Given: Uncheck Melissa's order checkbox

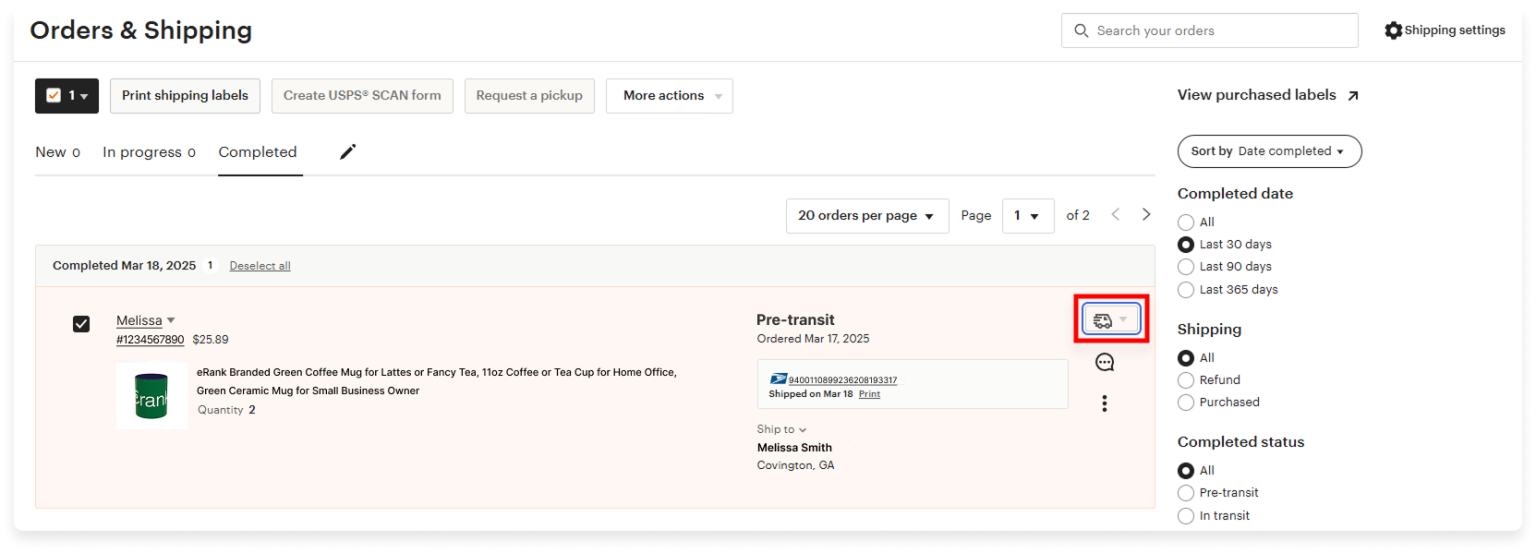Looking at the screenshot, I should [81, 324].
